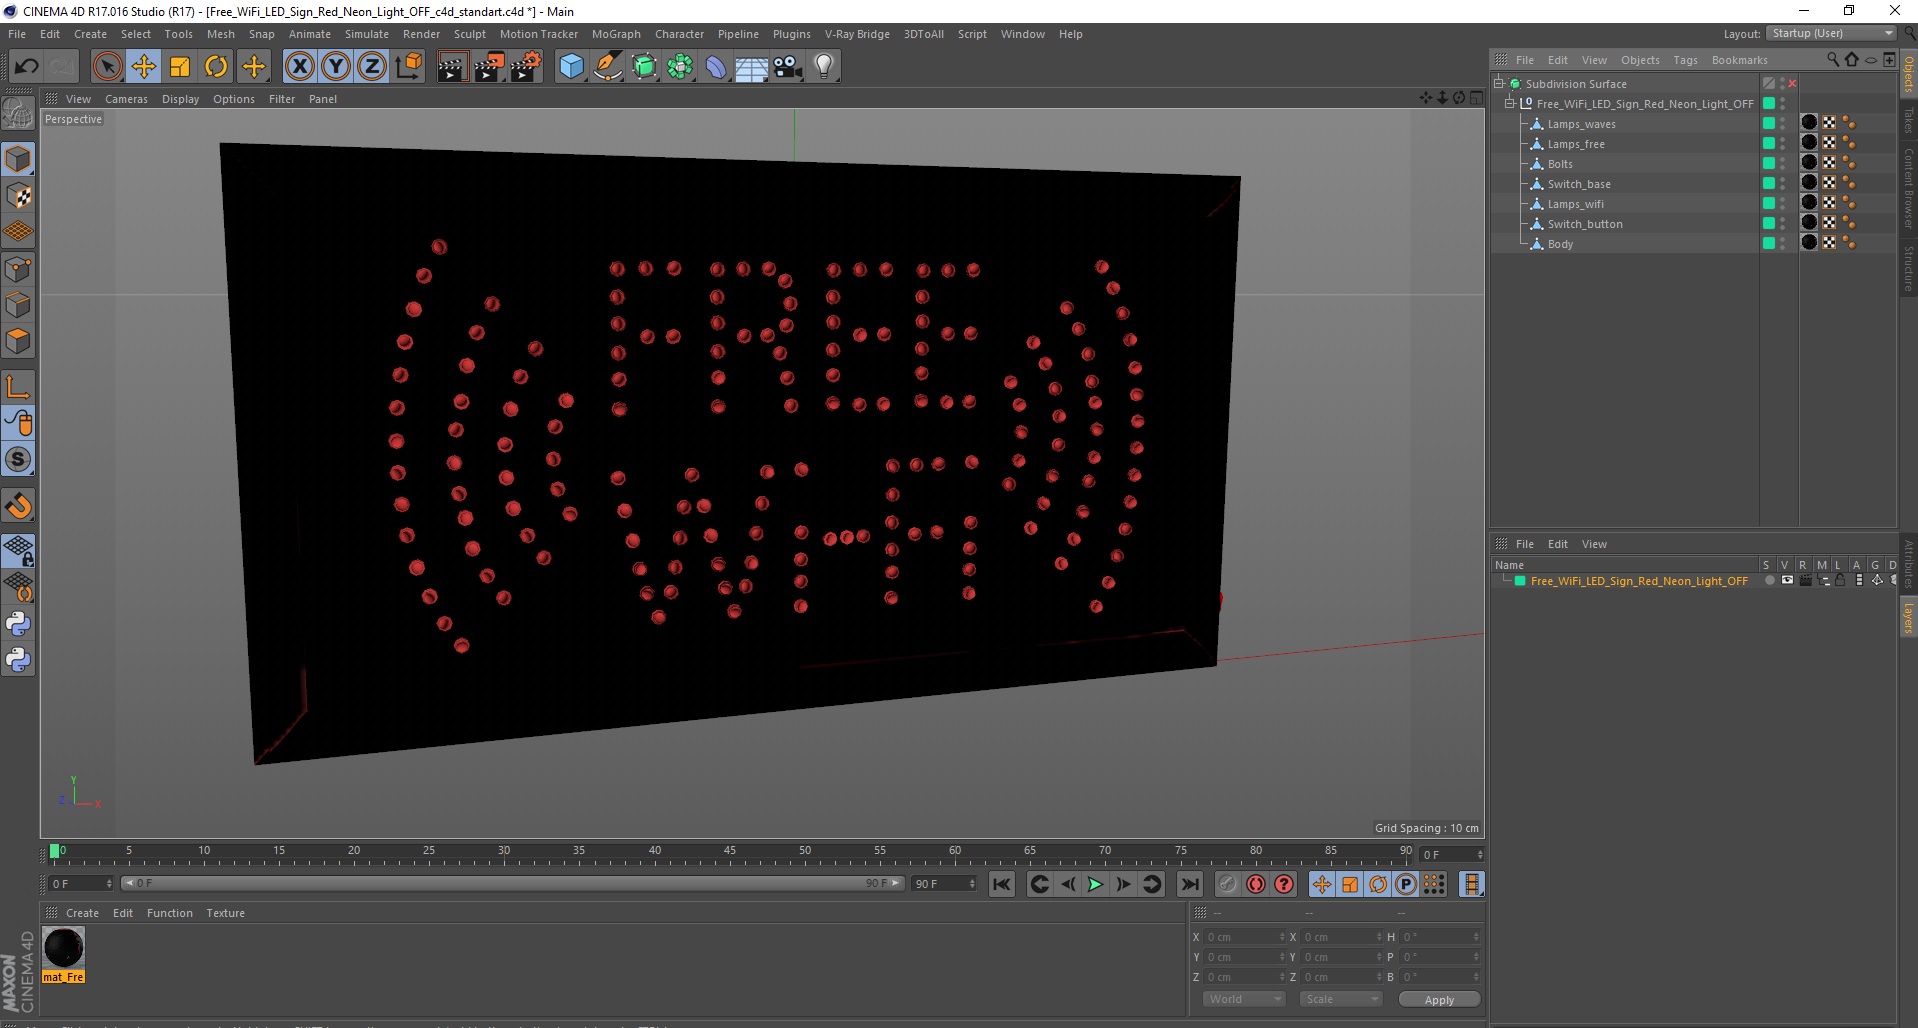Click frame 45 on the timeline

coord(730,853)
